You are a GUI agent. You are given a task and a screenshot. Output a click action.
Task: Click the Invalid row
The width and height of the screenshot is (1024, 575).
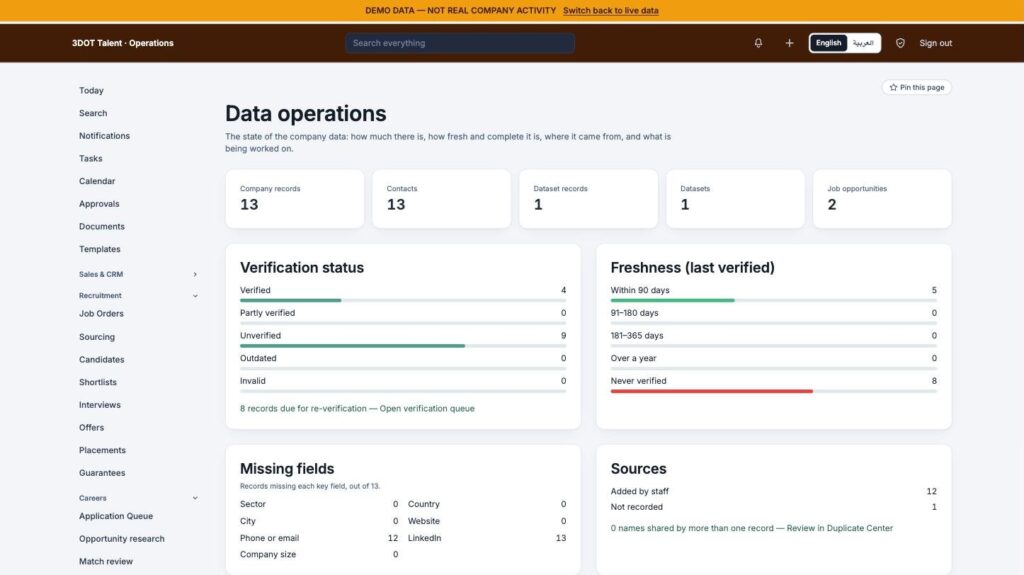[403, 382]
